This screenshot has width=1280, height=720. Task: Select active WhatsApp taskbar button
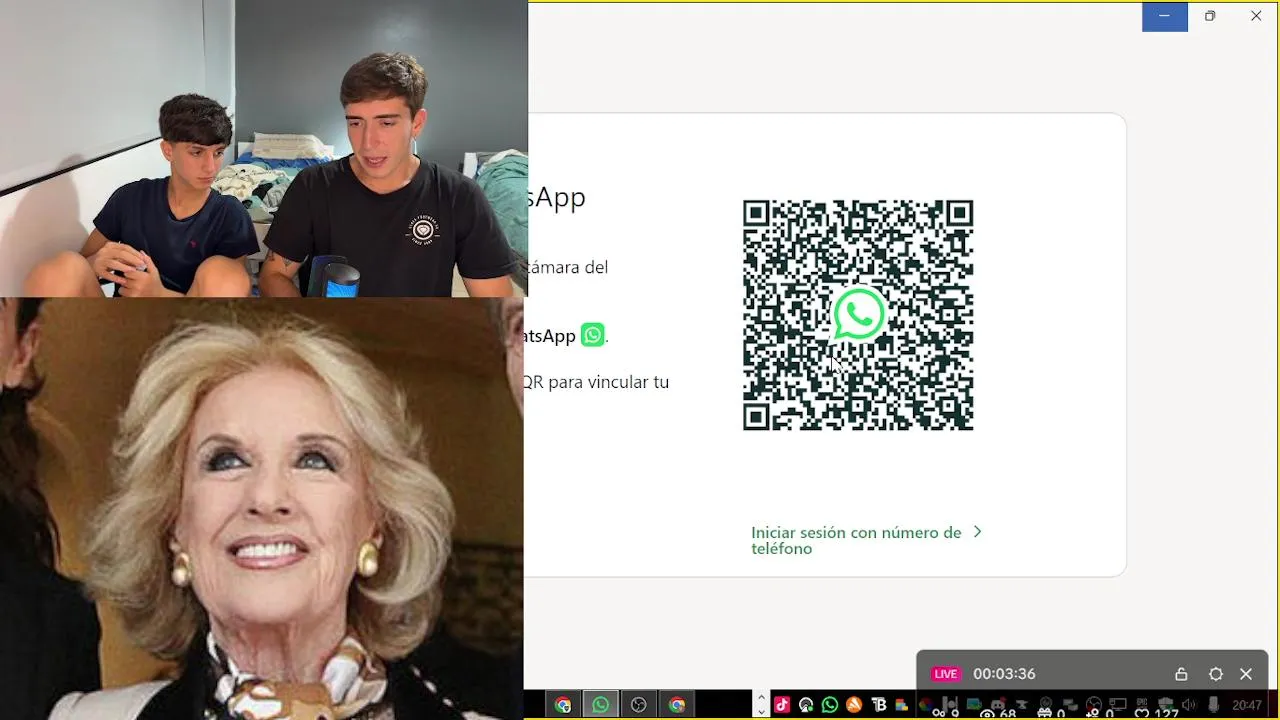(600, 705)
